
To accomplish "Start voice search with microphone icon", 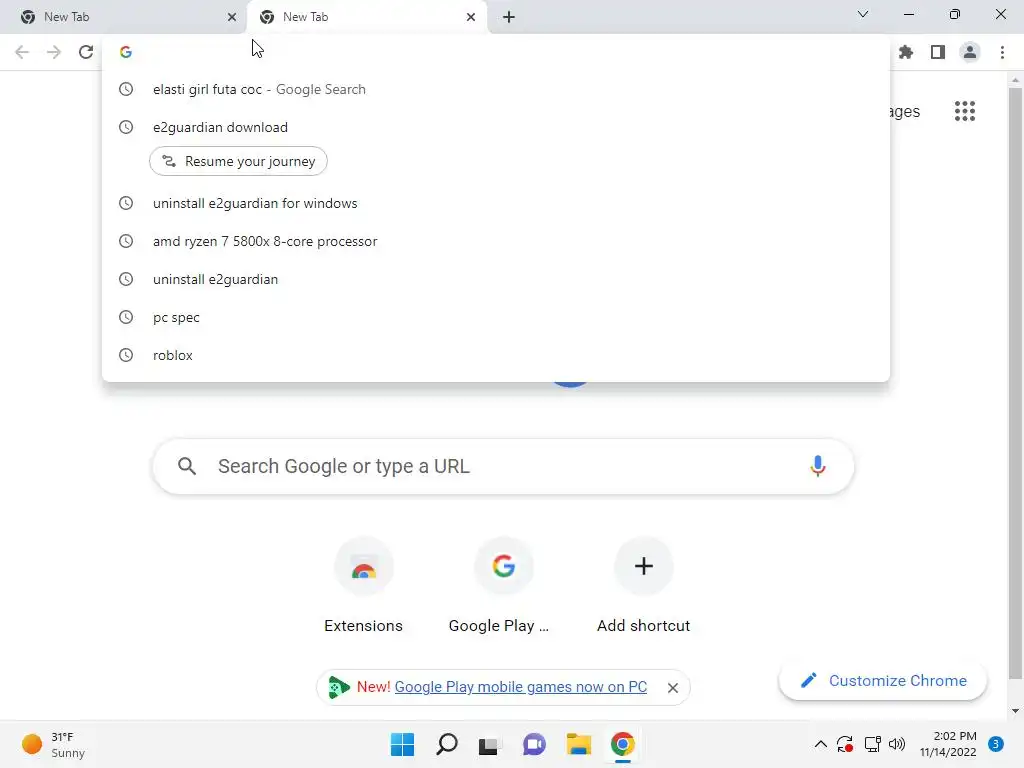I will (x=818, y=466).
